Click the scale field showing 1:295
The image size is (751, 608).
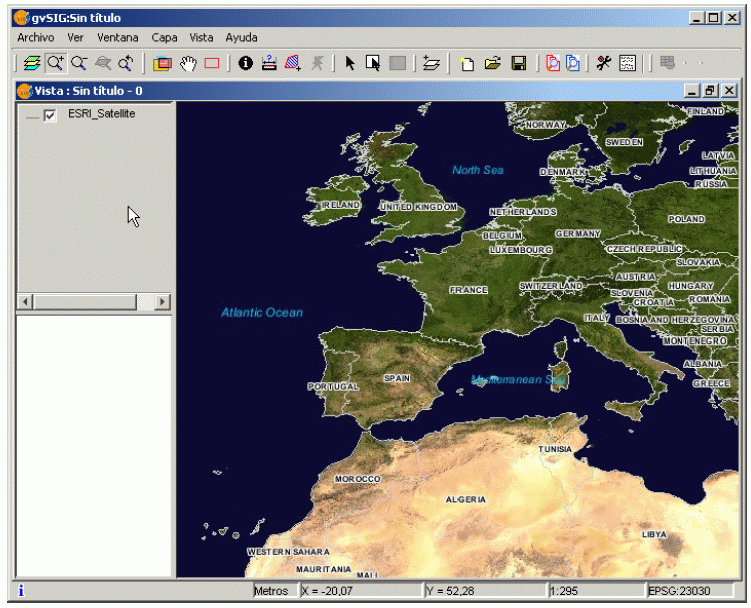(595, 591)
